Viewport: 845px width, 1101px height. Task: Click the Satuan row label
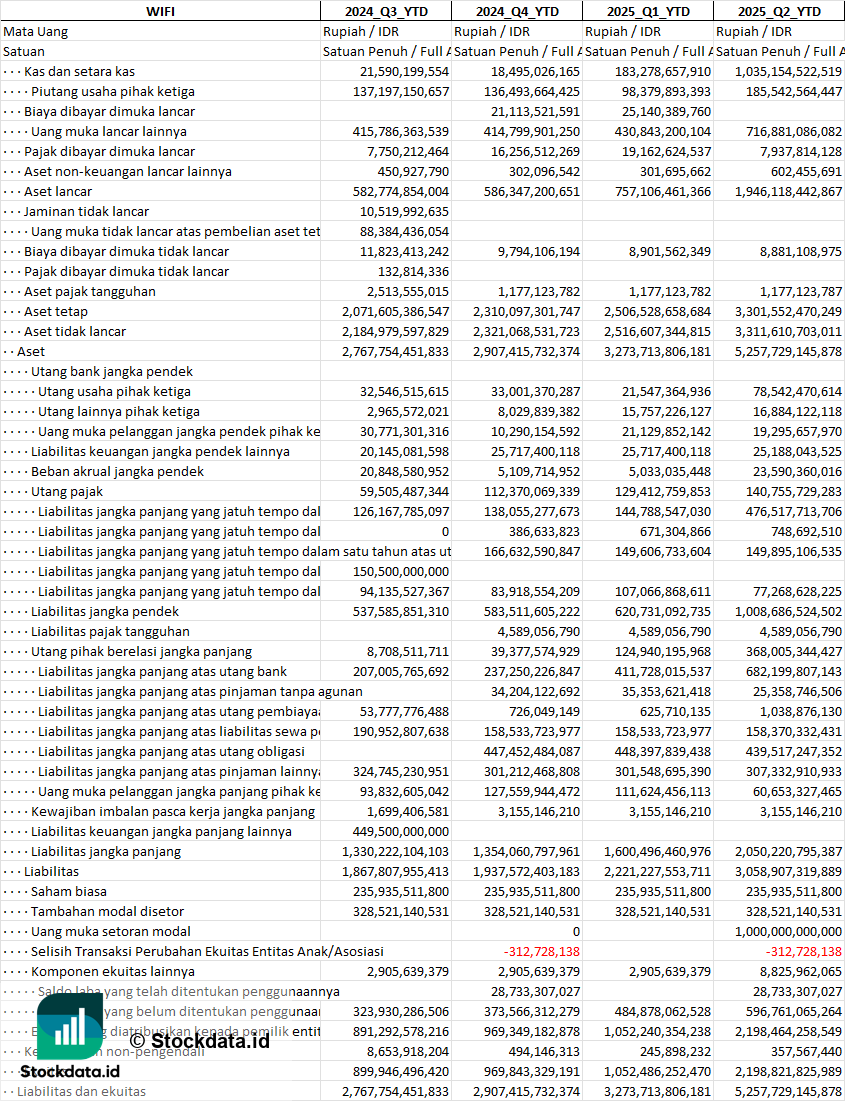(x=25, y=51)
